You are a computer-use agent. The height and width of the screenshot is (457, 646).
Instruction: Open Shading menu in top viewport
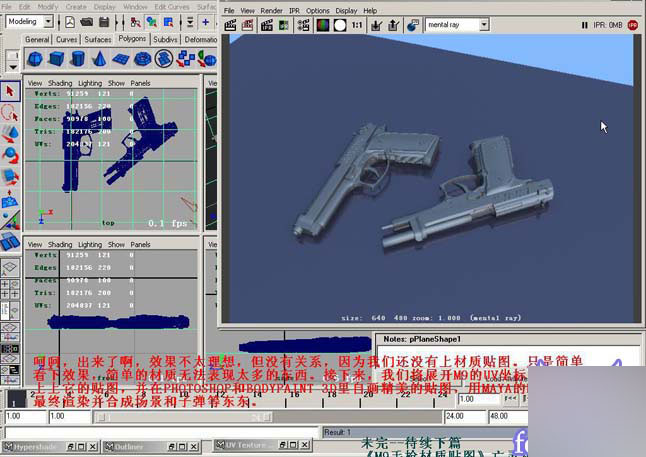click(60, 83)
